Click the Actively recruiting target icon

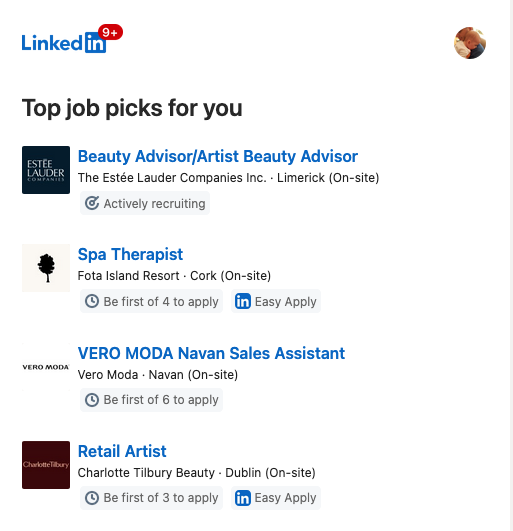pos(92,203)
